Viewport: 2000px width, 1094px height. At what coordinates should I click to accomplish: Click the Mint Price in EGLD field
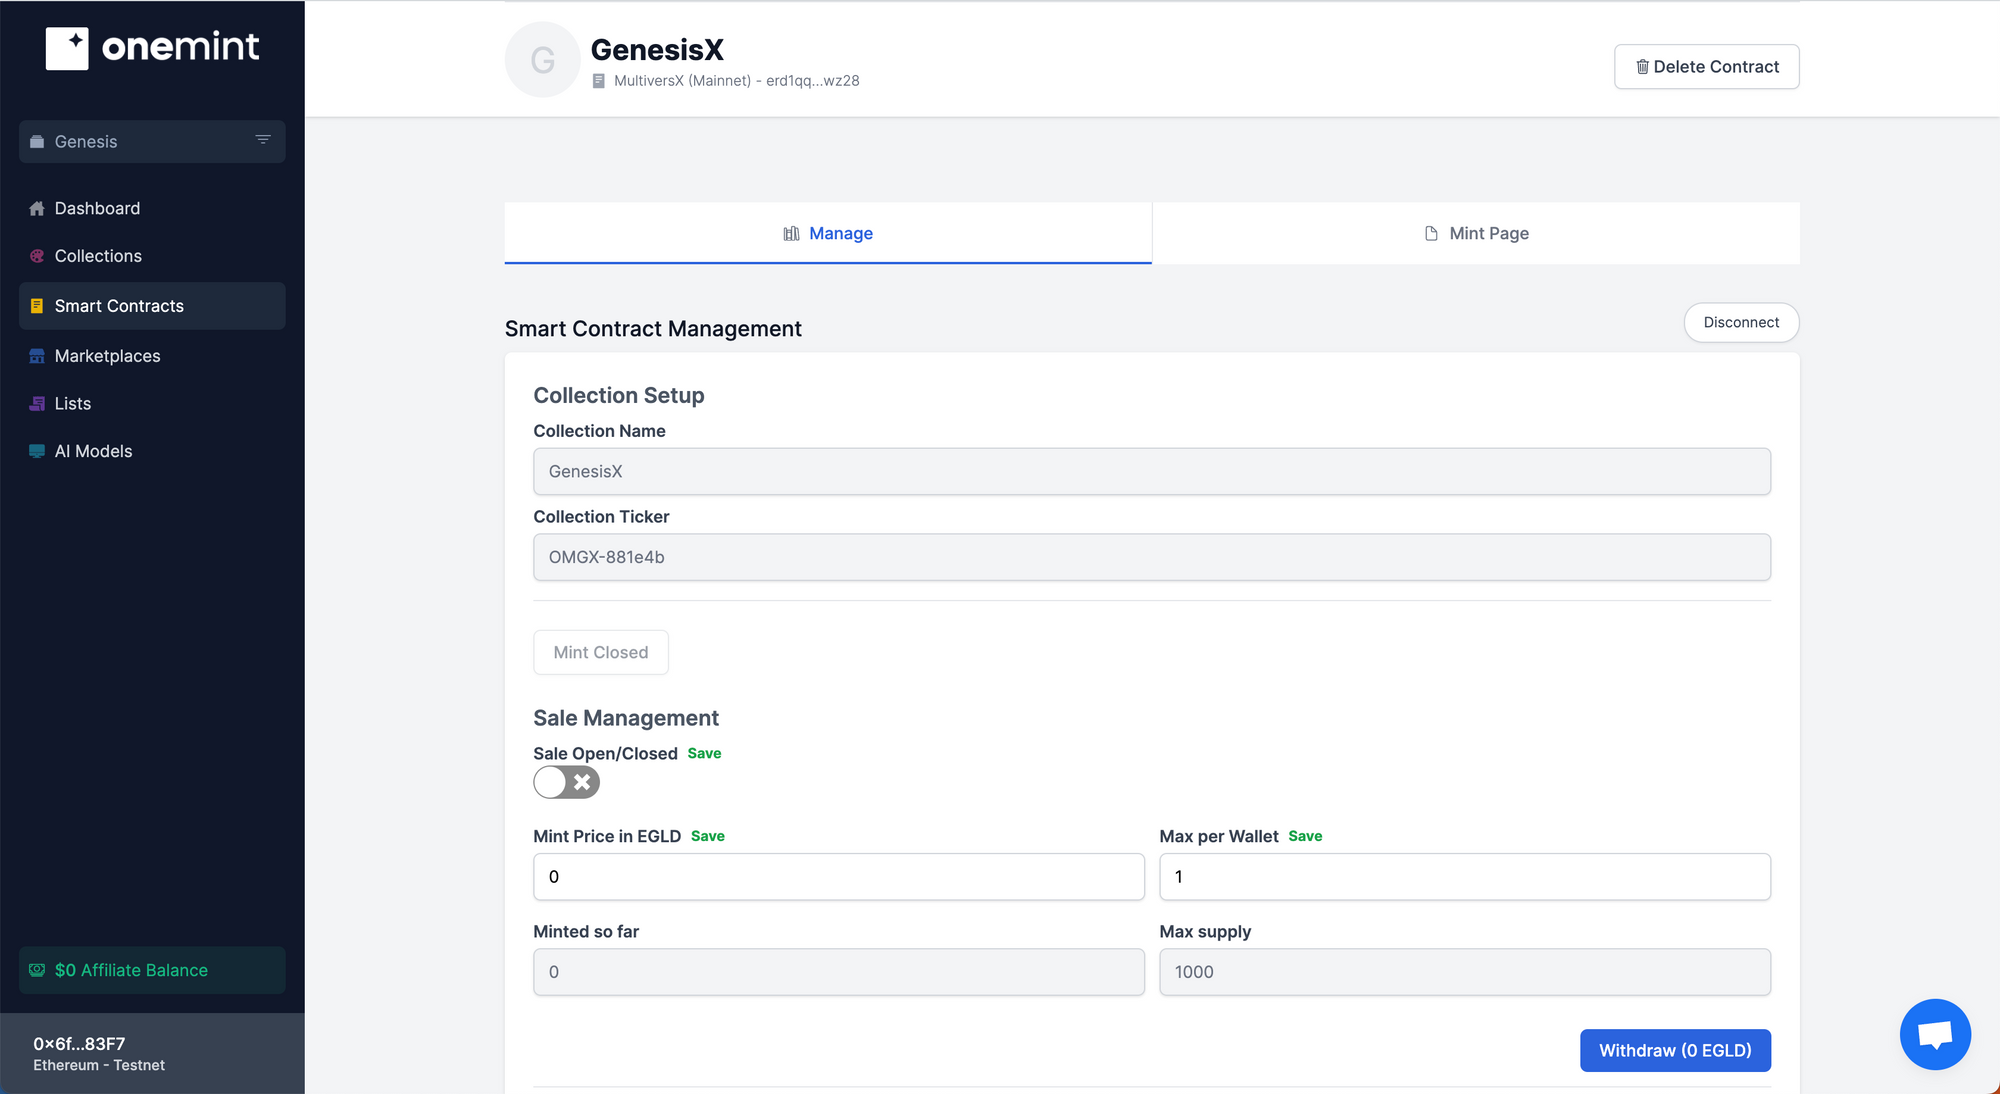point(838,877)
